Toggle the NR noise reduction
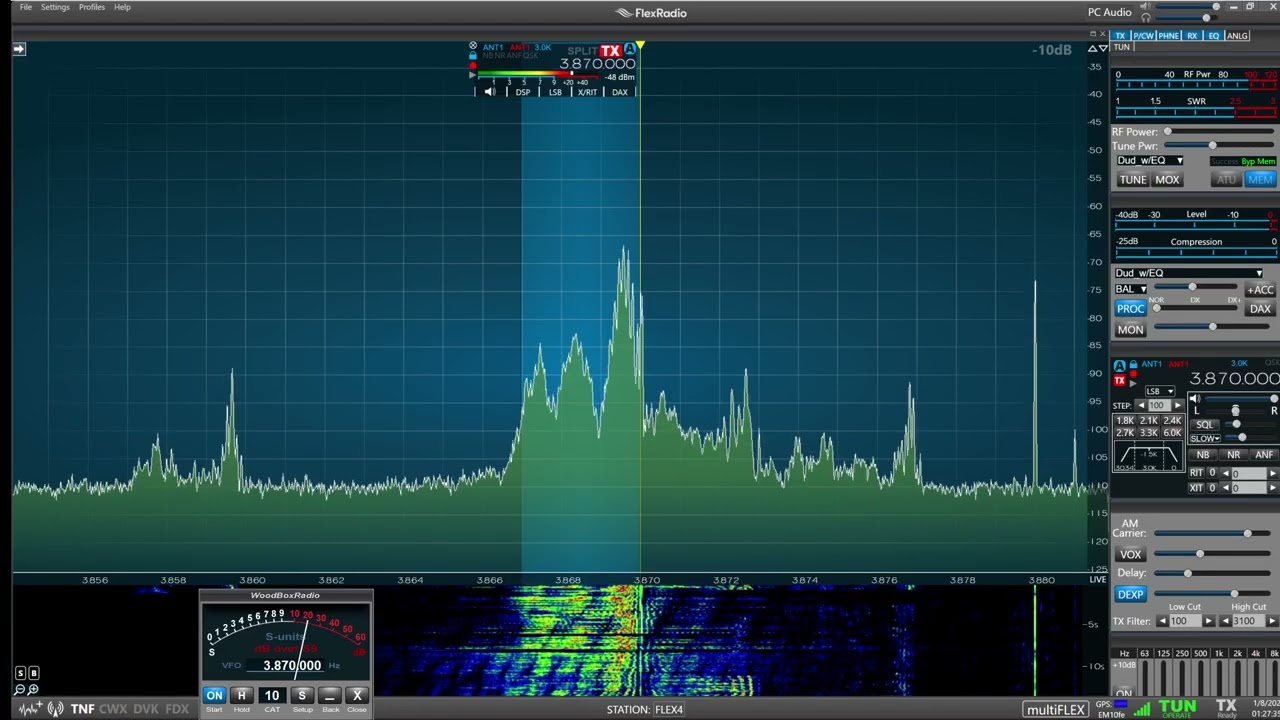 pyautogui.click(x=1233, y=455)
